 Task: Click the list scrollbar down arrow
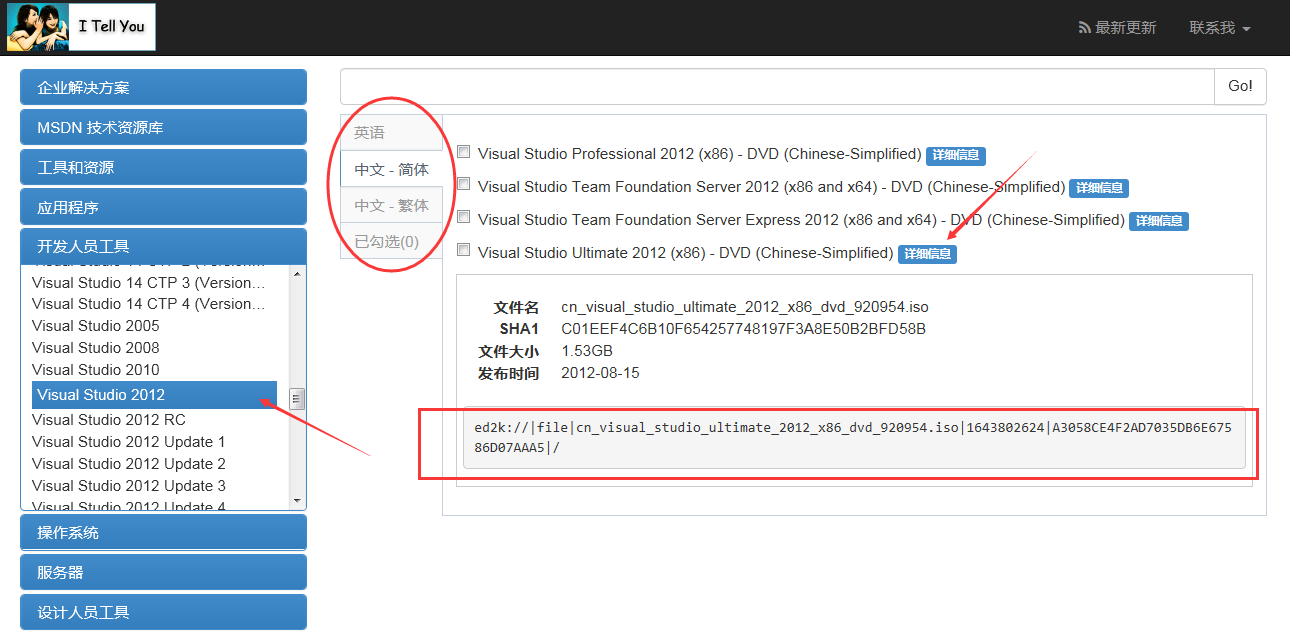point(297,500)
